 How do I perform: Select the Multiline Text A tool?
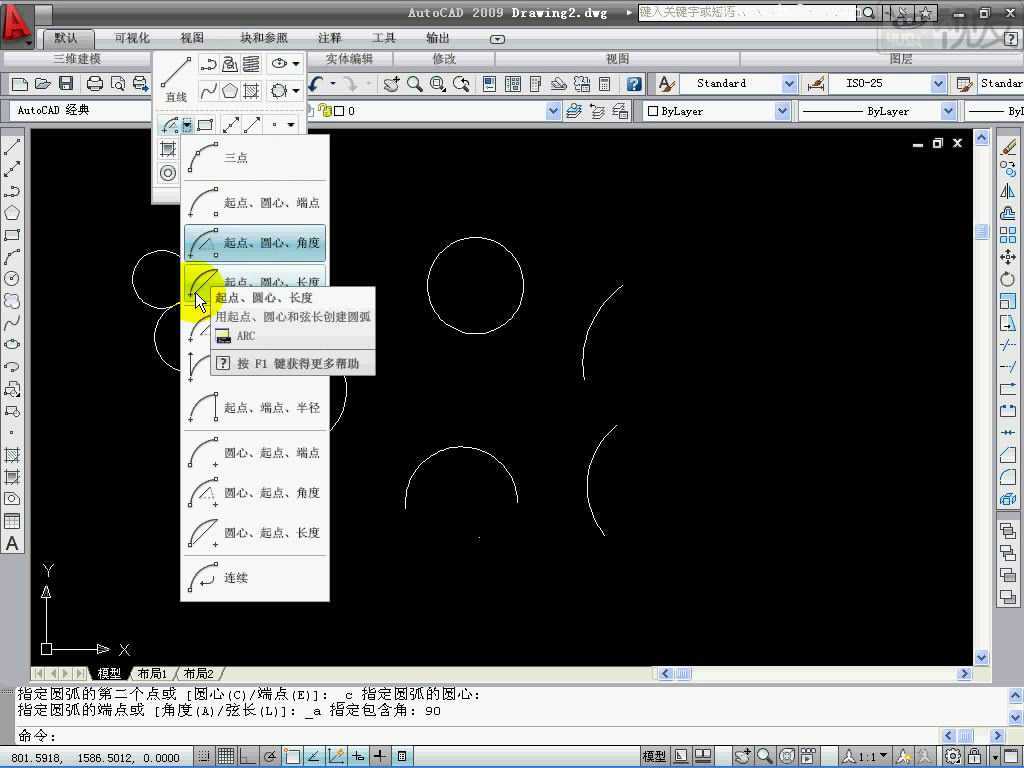(x=12, y=543)
